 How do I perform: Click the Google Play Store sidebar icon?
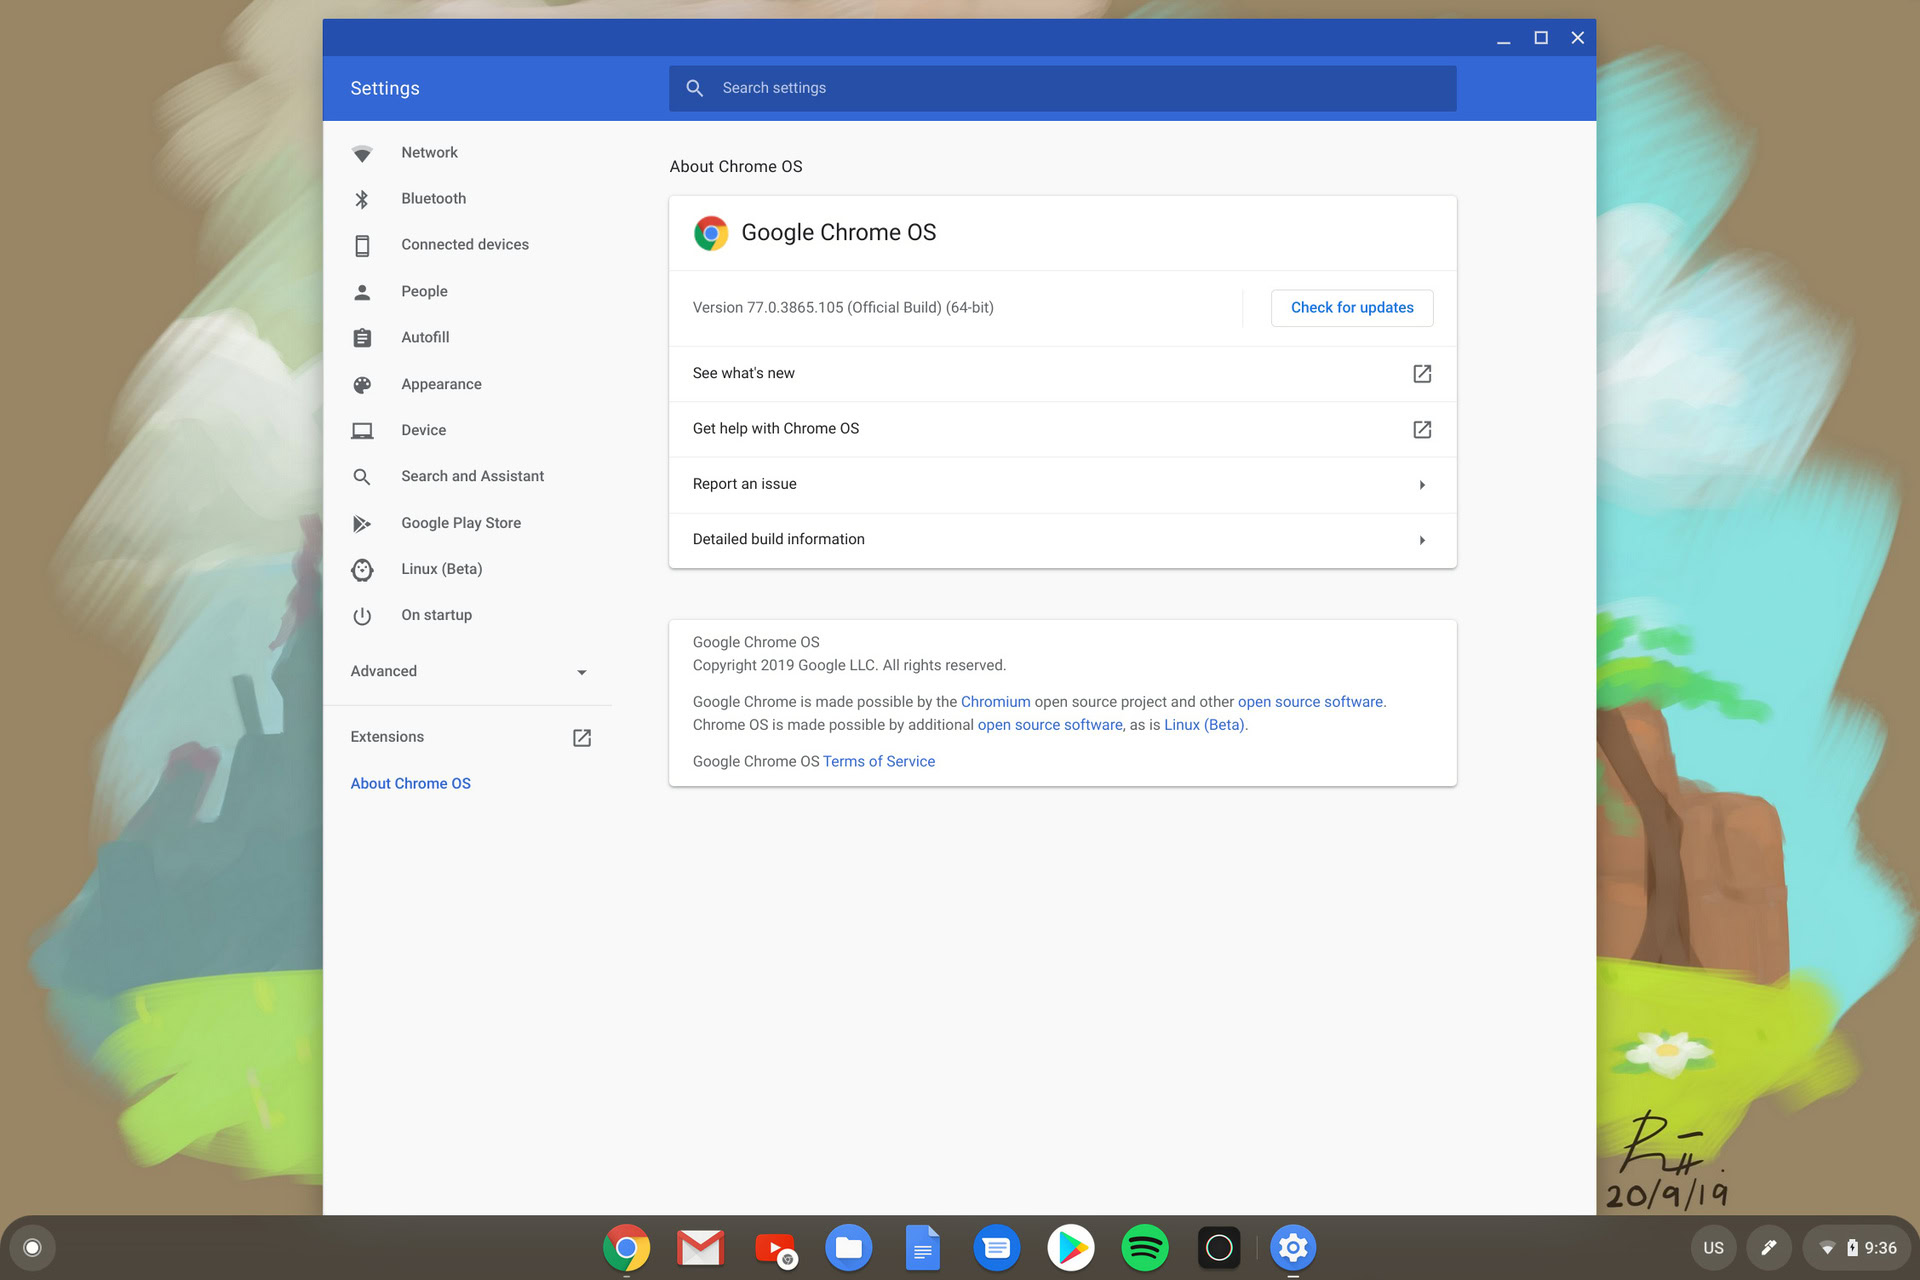362,524
